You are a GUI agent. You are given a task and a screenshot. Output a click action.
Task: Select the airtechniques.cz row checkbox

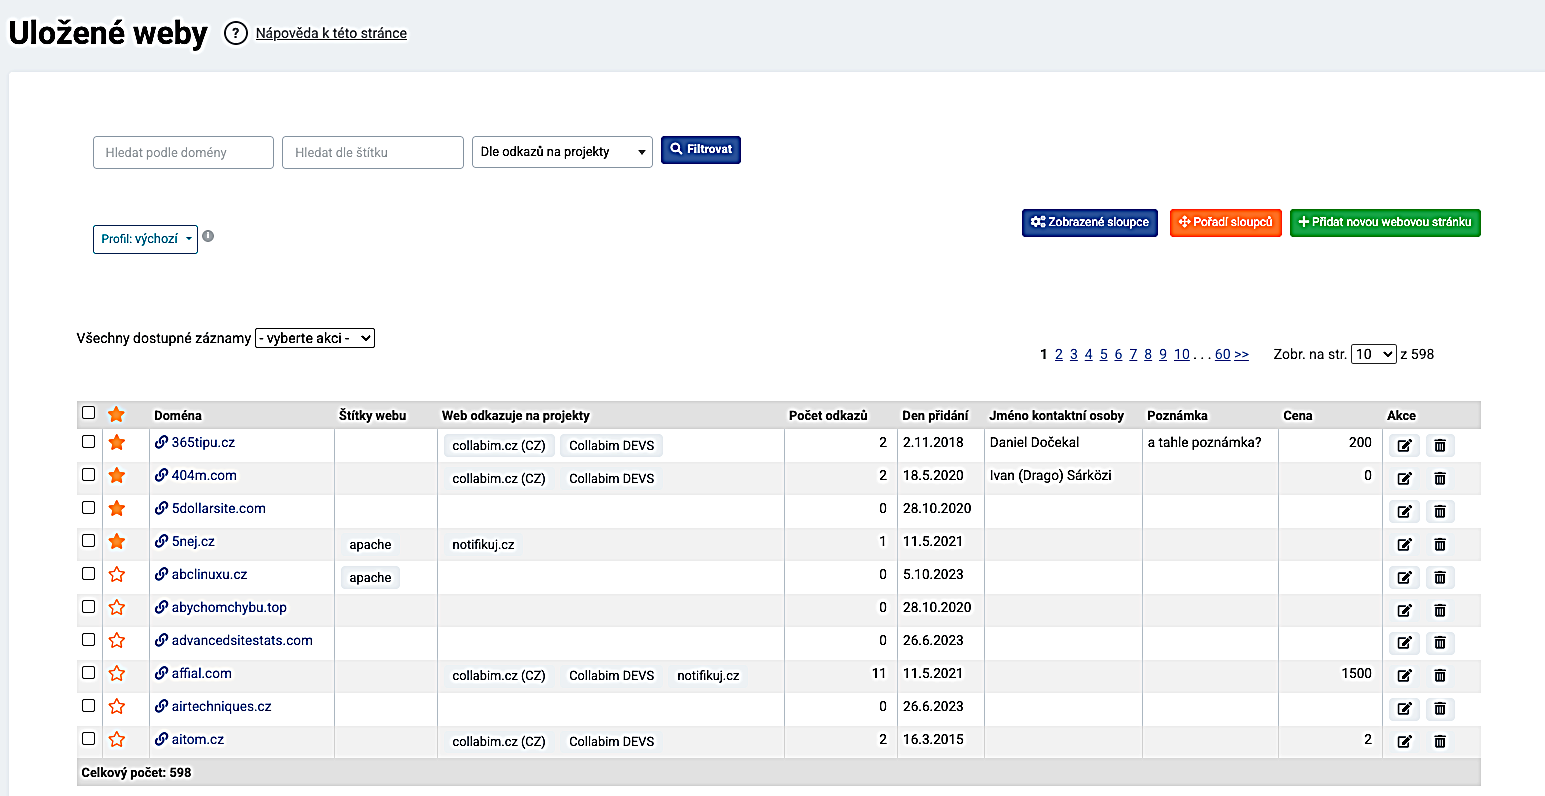point(88,705)
